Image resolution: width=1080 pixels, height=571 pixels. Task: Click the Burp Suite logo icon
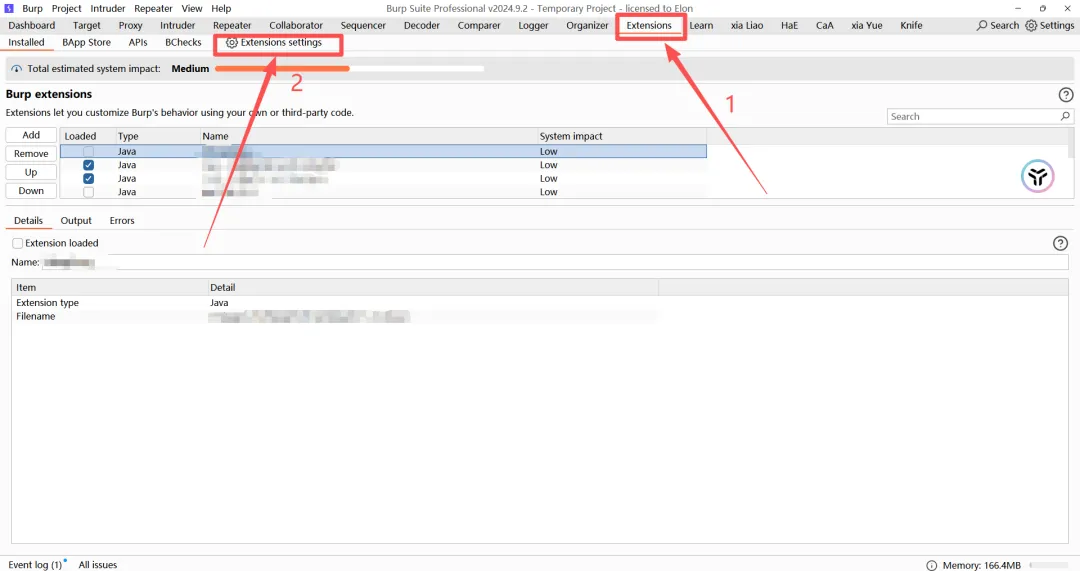9,8
